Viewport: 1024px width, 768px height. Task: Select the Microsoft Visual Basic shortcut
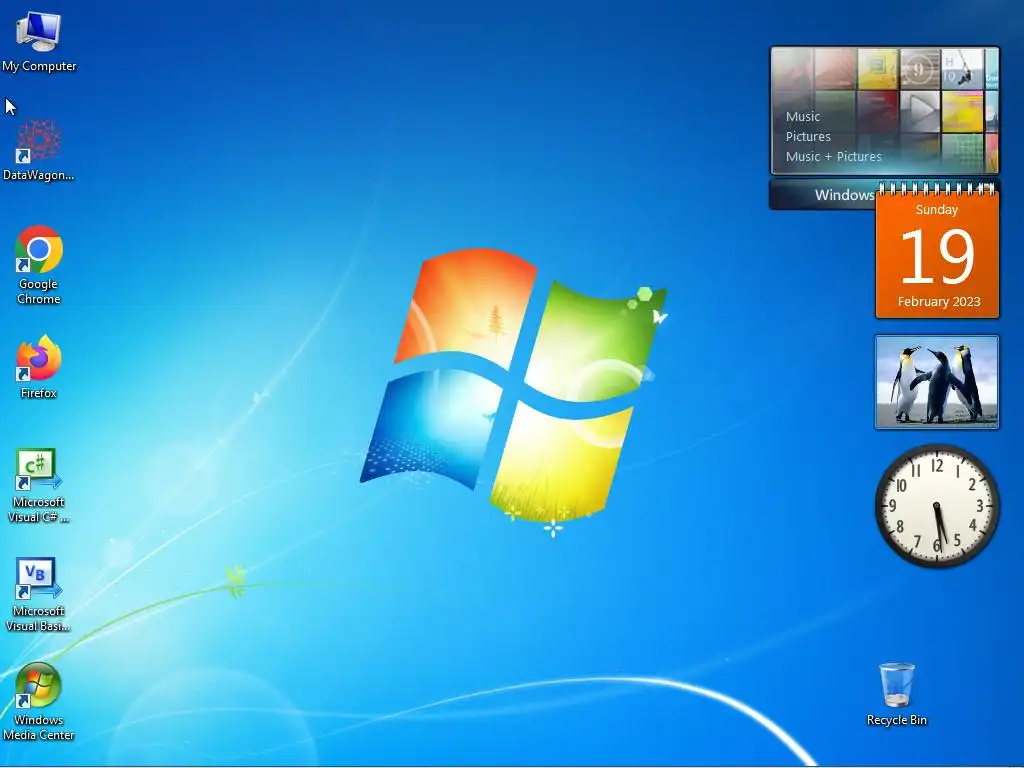point(39,594)
